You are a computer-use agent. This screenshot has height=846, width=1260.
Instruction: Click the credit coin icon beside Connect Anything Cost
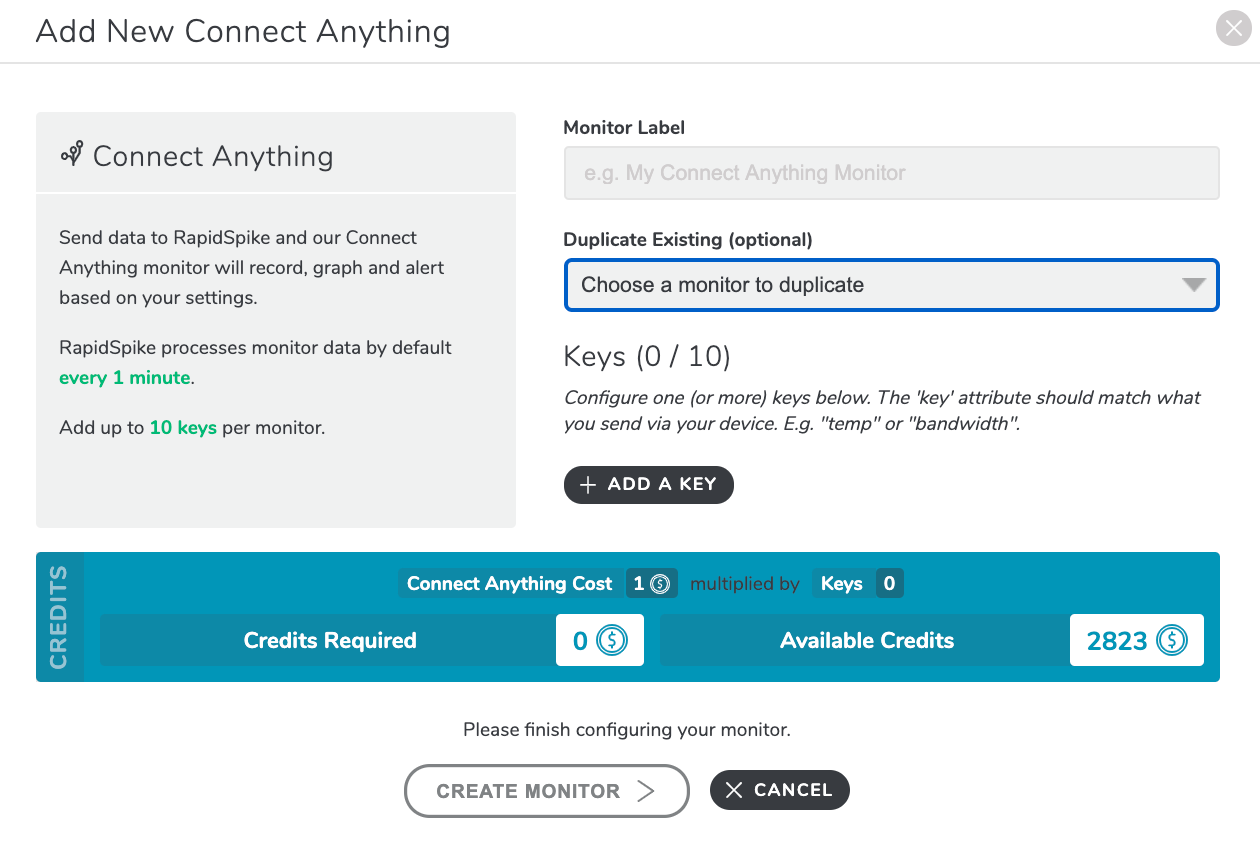[x=660, y=584]
